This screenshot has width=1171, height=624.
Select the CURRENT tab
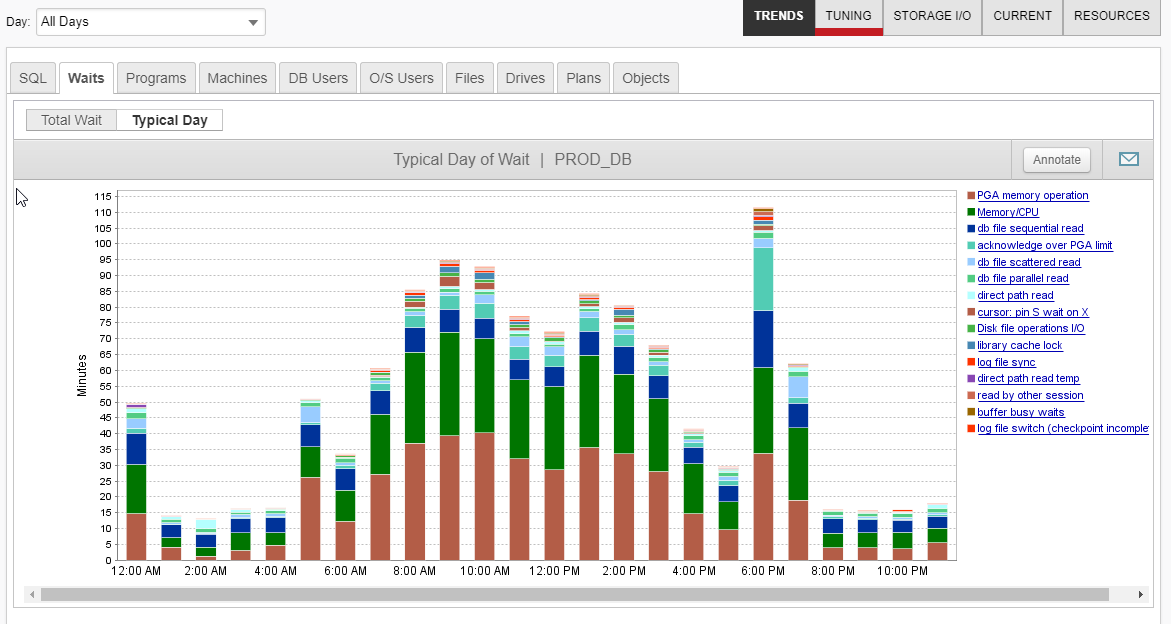pos(1022,16)
